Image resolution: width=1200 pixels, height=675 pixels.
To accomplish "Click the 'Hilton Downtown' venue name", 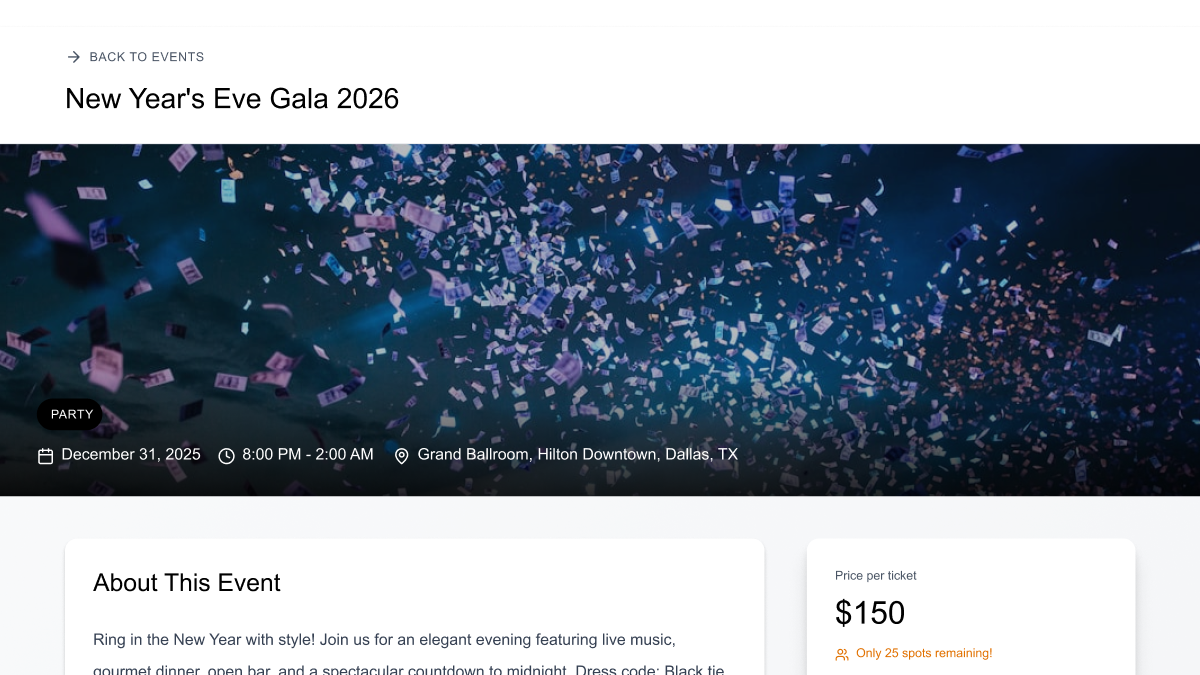I will coord(597,454).
